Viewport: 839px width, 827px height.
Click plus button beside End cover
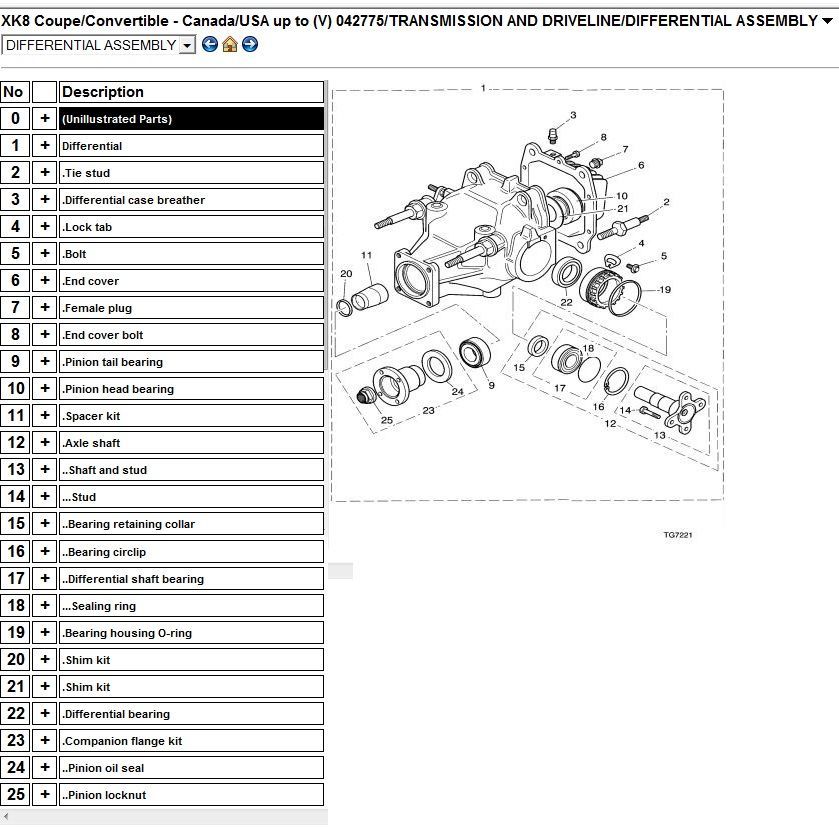(45, 281)
